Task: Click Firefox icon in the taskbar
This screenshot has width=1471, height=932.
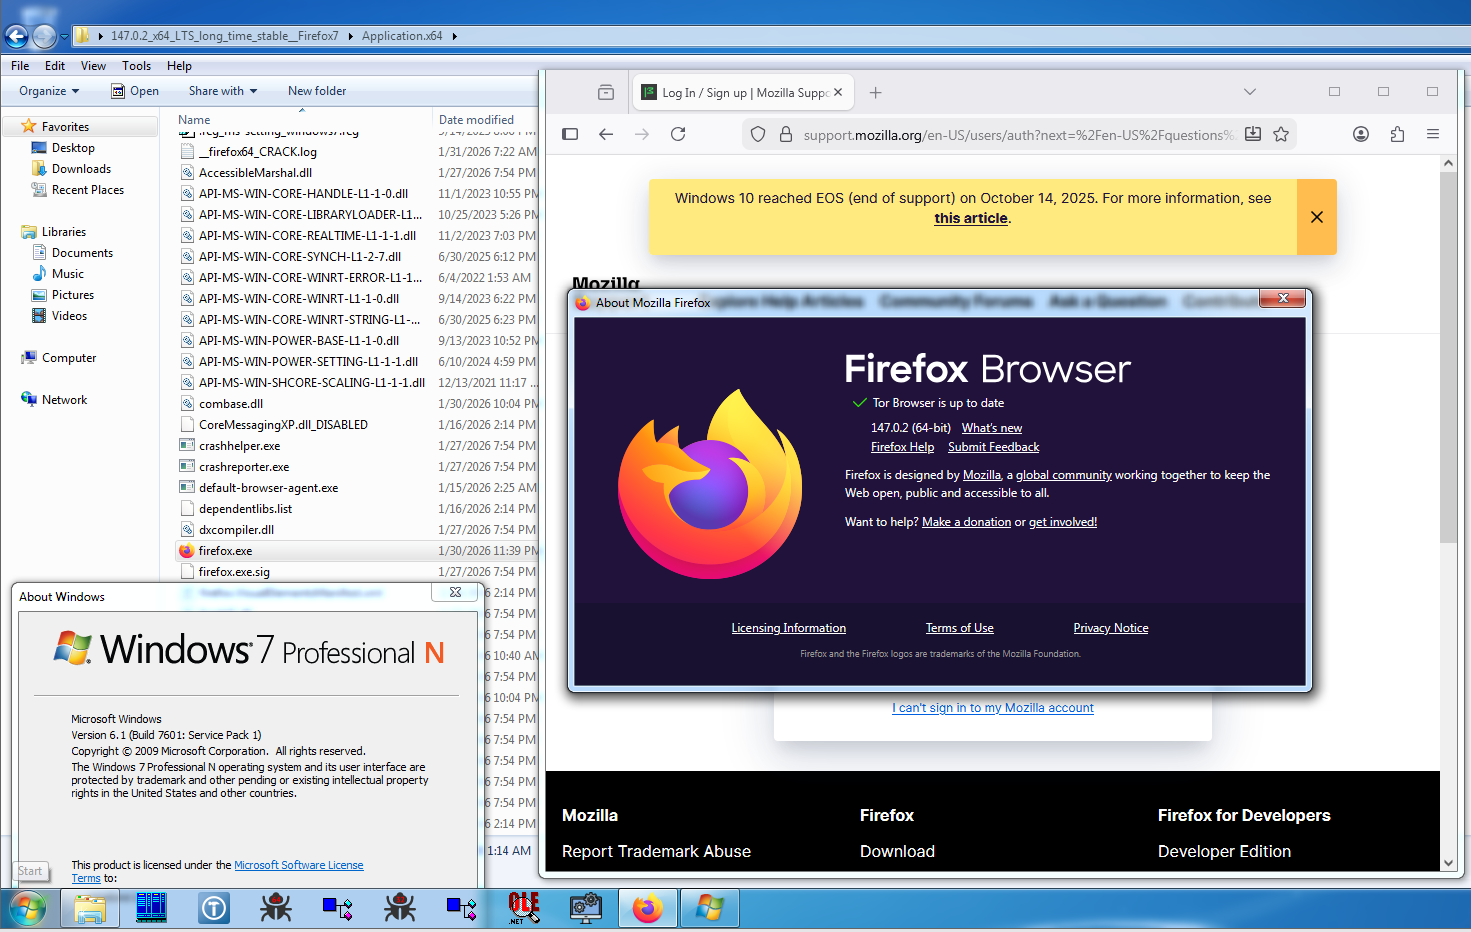Action: [x=648, y=908]
